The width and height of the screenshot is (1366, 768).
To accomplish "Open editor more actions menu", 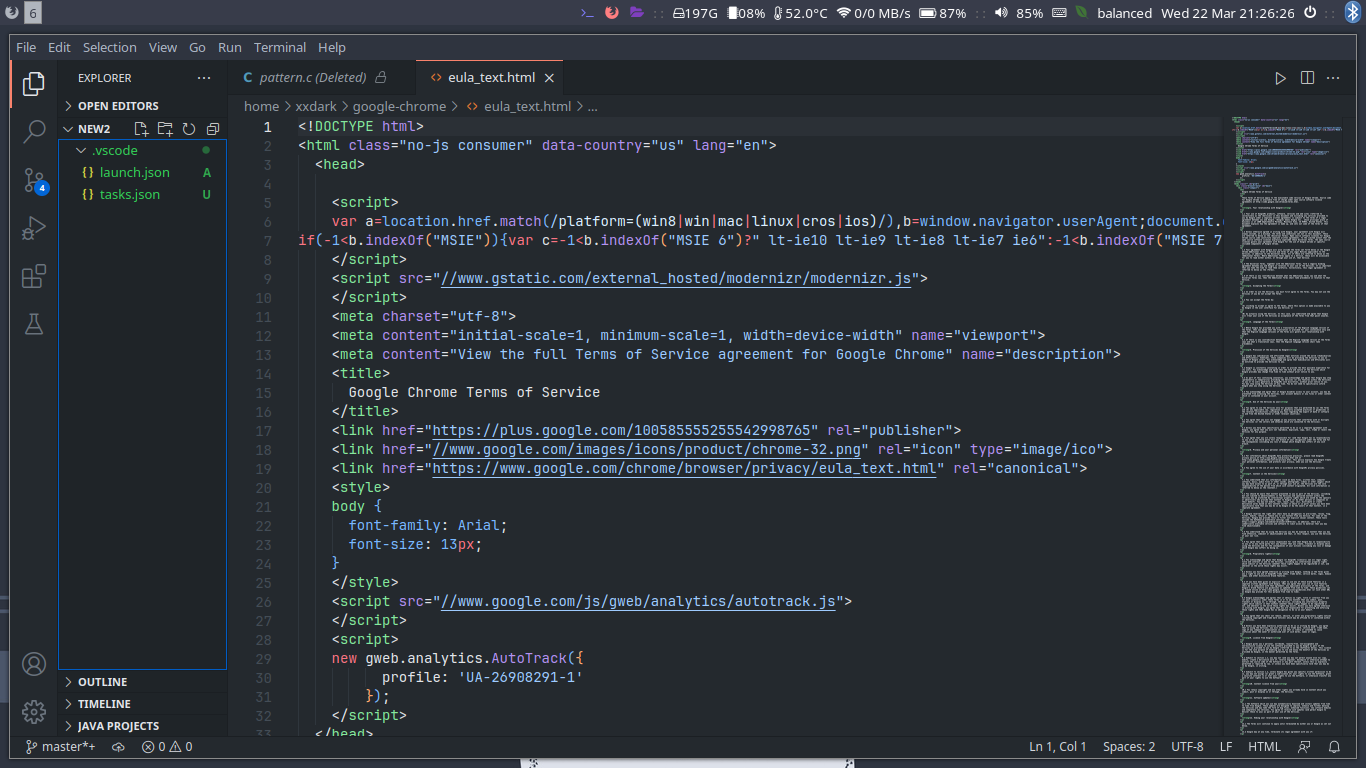I will click(x=1334, y=78).
